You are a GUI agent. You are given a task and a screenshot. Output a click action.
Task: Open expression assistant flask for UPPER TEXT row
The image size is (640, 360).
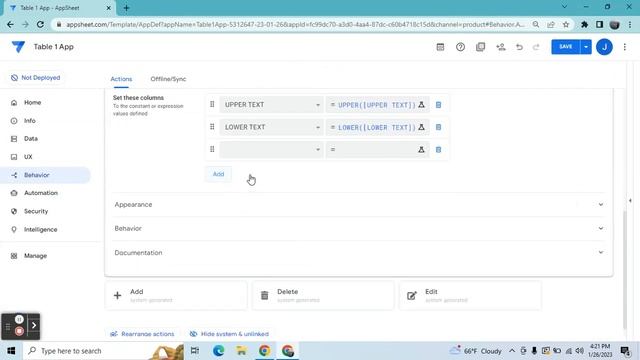click(x=421, y=105)
